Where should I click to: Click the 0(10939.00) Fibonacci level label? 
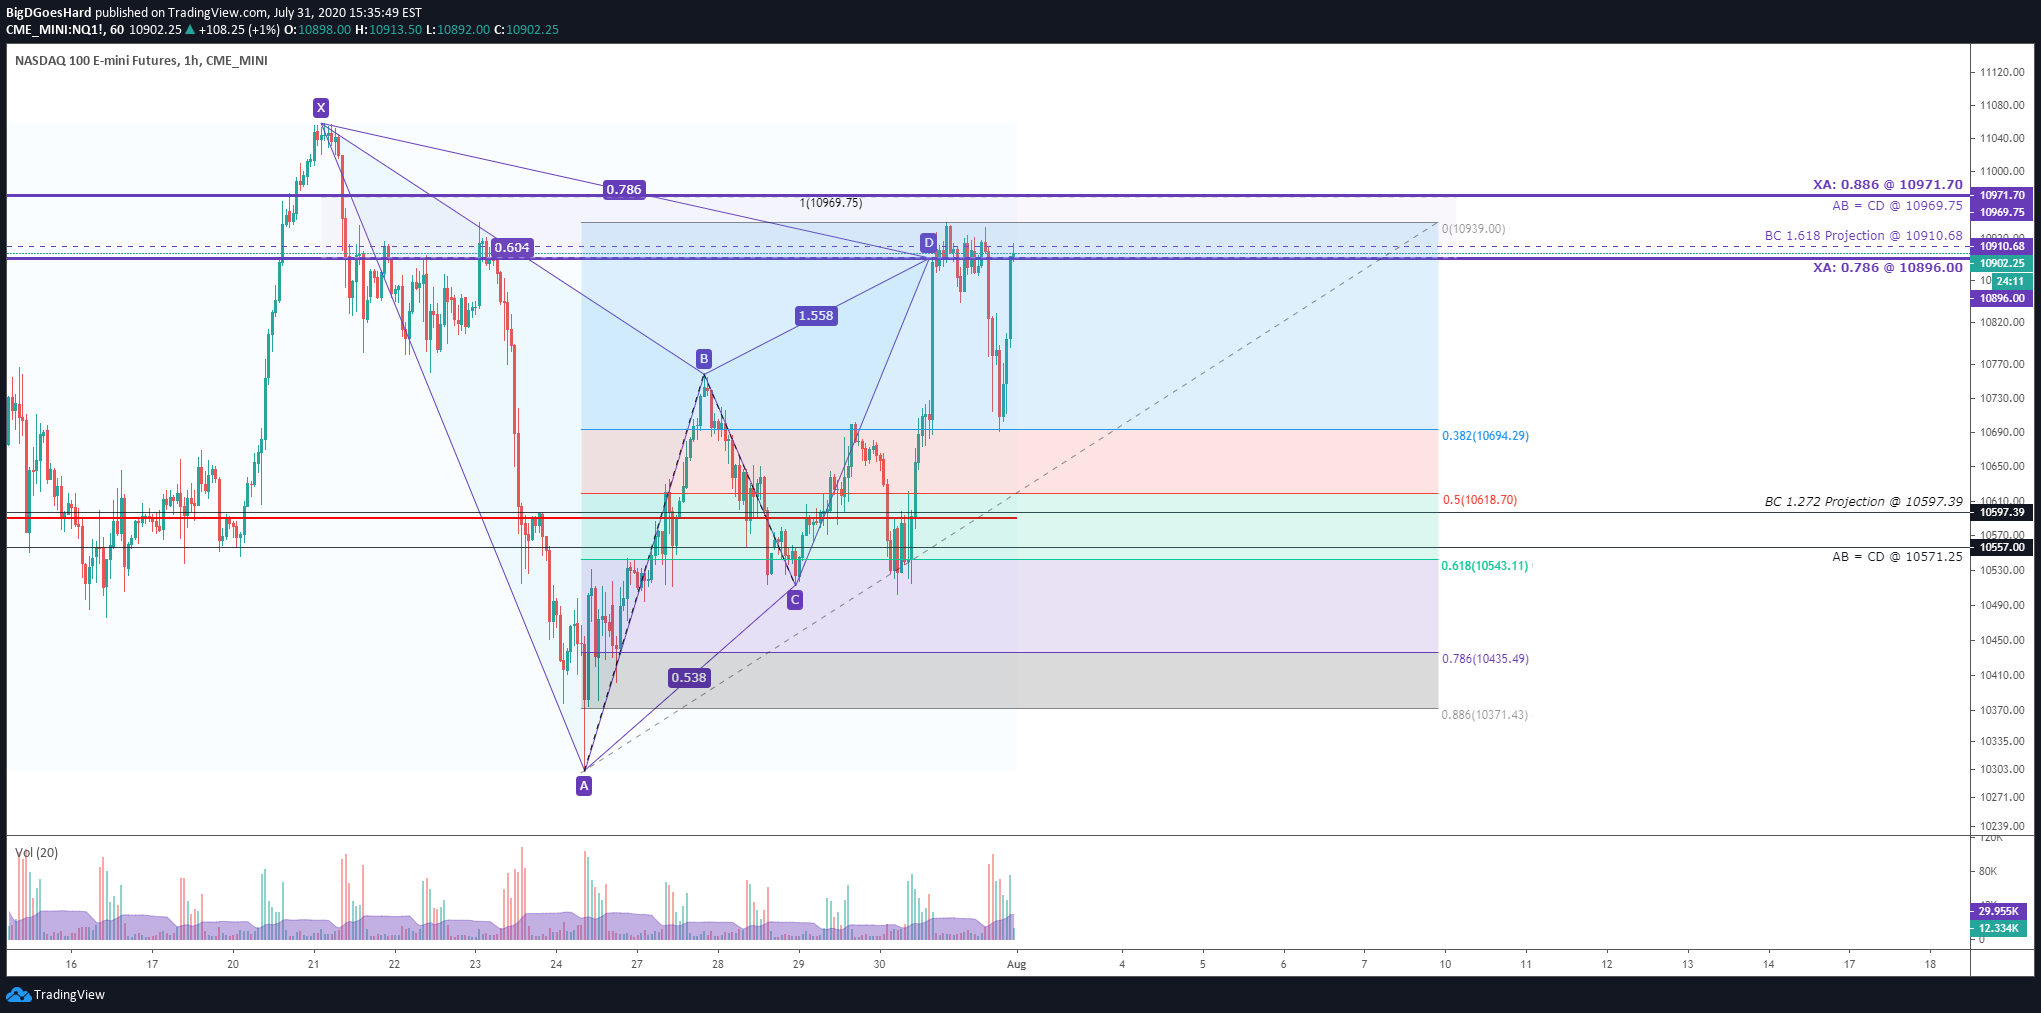(1473, 229)
